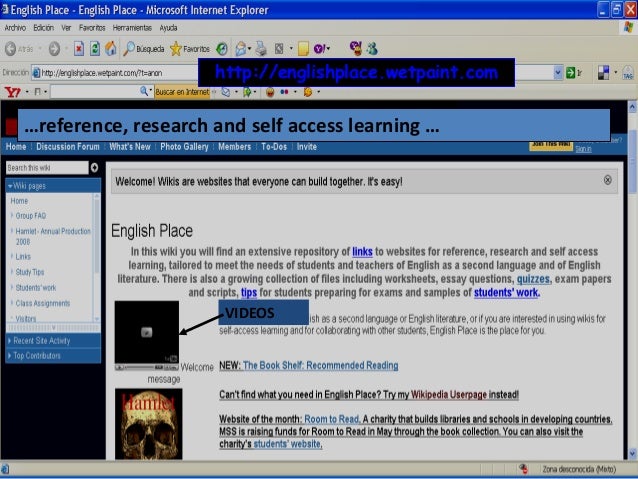This screenshot has height=479, width=638.
Task: Open the 'quizzes' hyperlink
Action: click(x=533, y=279)
